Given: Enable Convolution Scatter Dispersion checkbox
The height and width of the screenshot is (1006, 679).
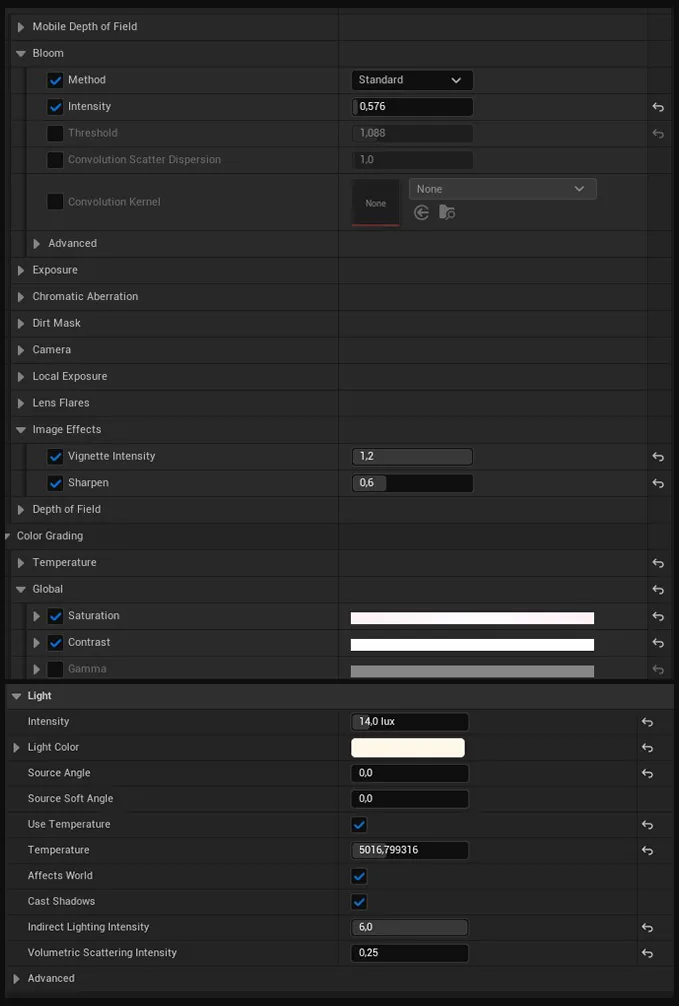Looking at the screenshot, I should click(56, 160).
